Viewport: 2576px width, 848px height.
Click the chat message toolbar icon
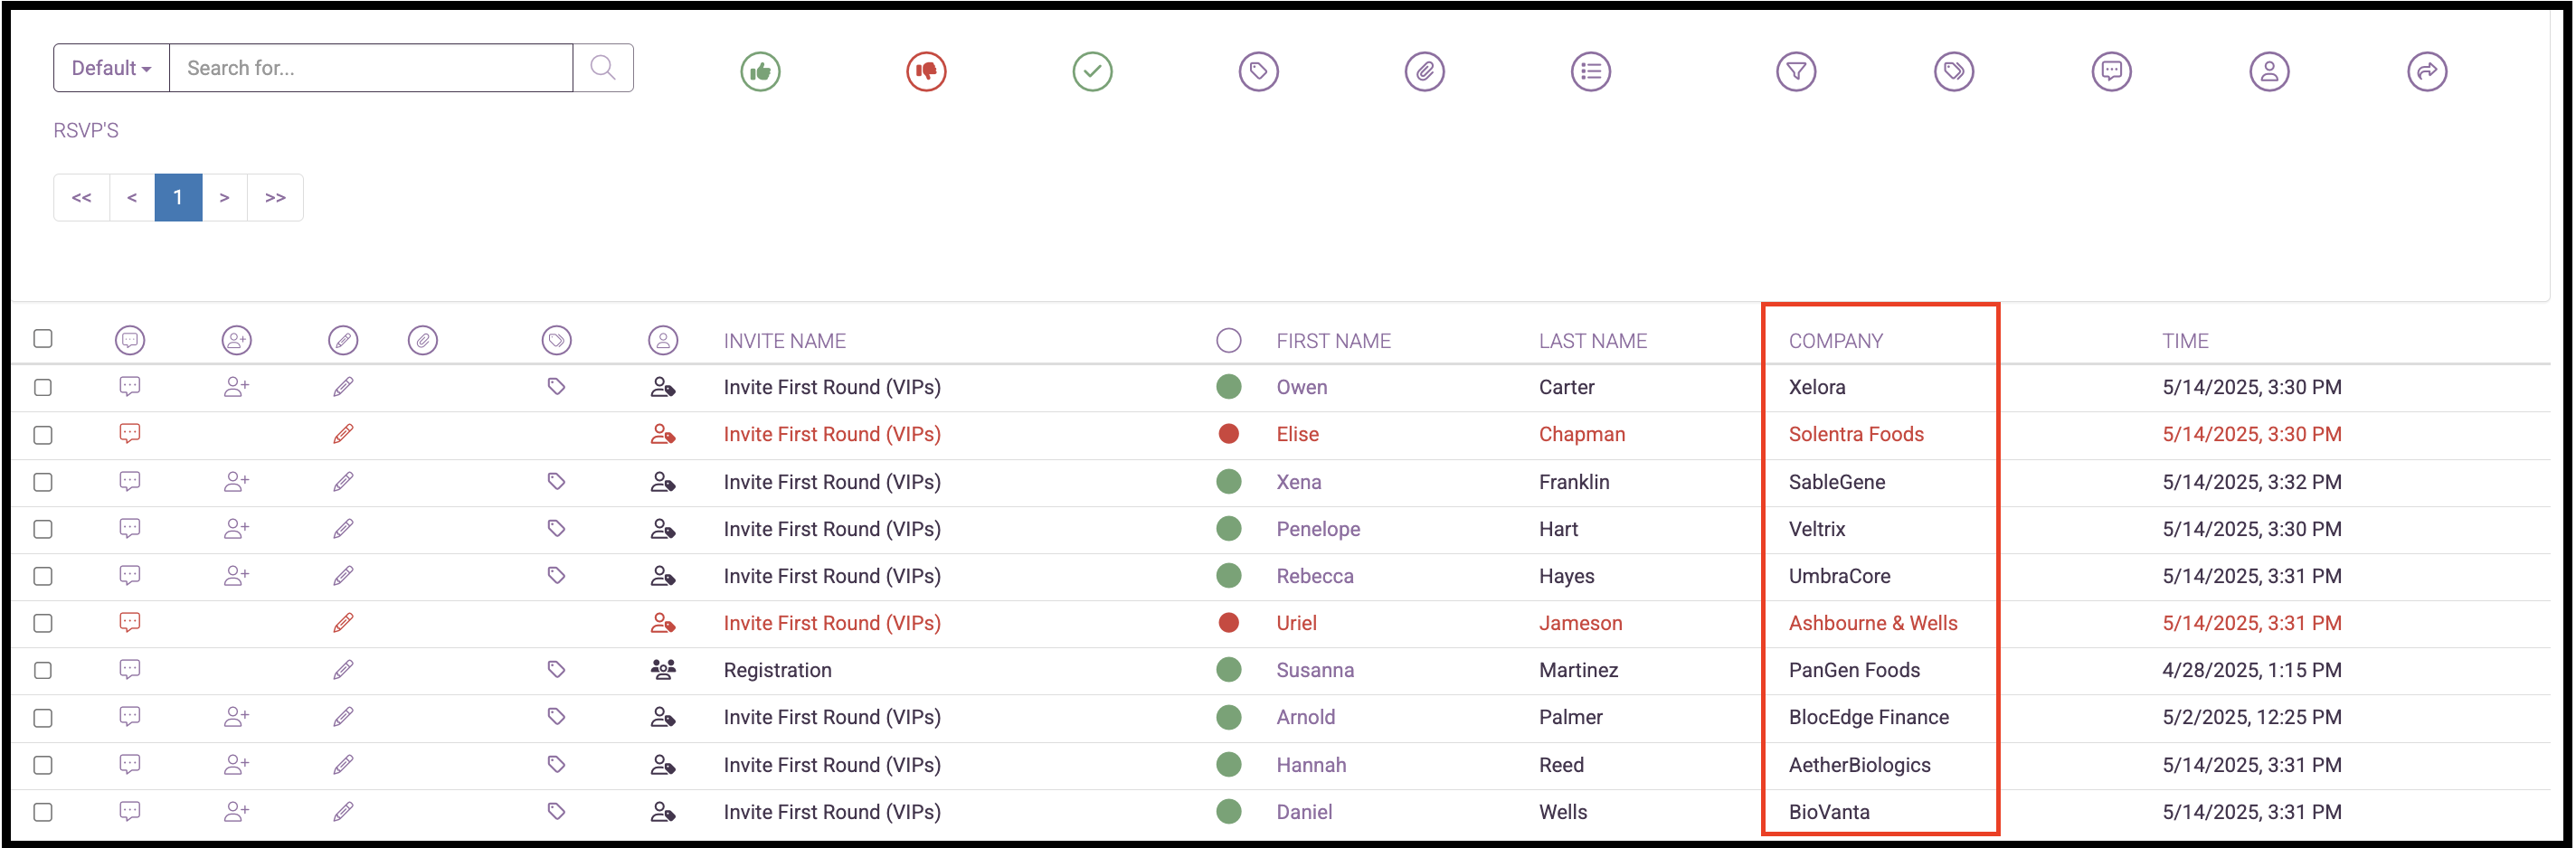click(2111, 71)
